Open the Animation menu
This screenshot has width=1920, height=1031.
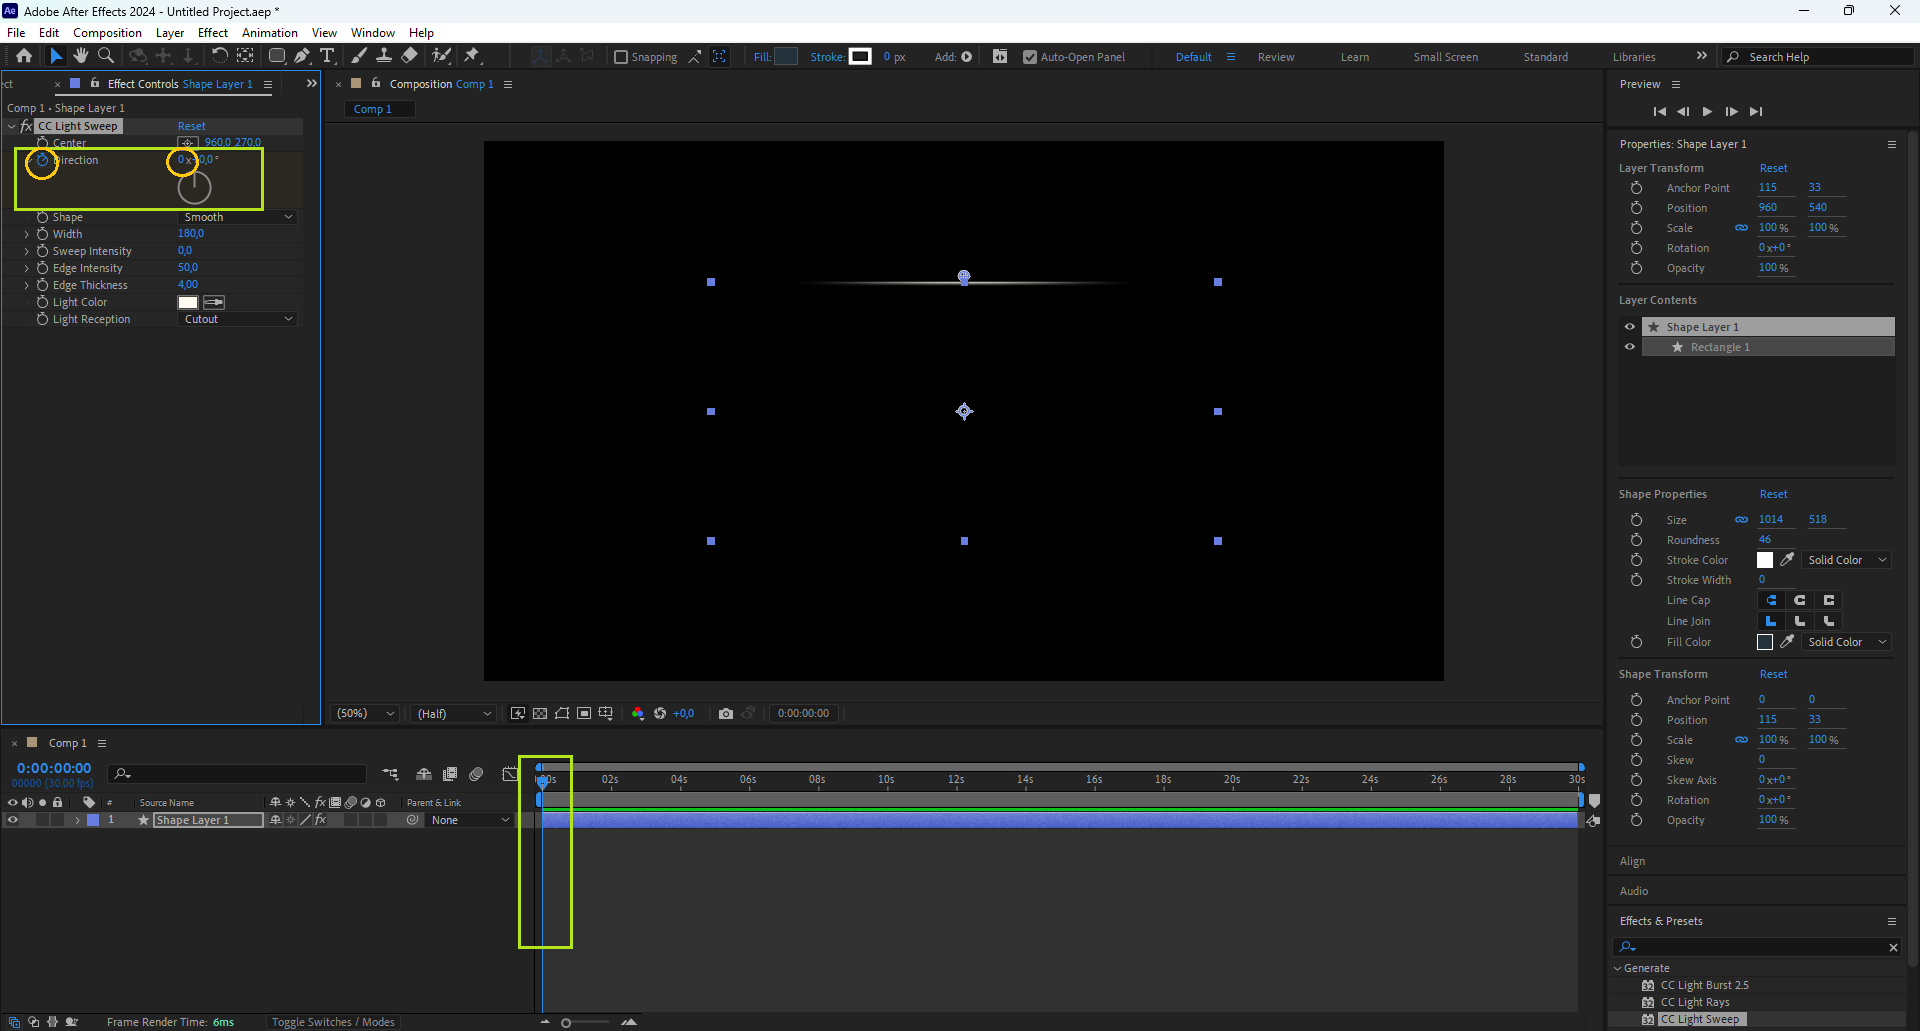(x=269, y=33)
